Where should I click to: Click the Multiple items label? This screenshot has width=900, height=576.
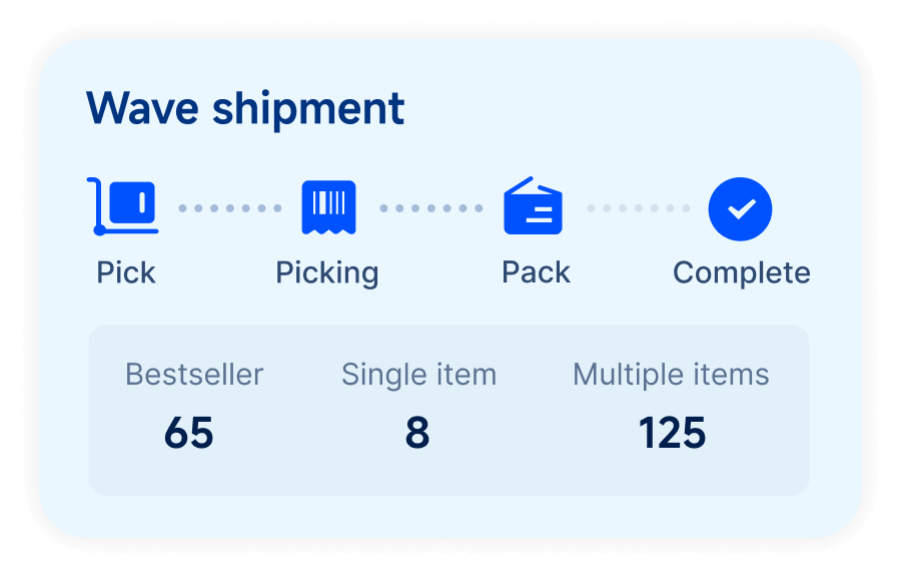pyautogui.click(x=671, y=375)
